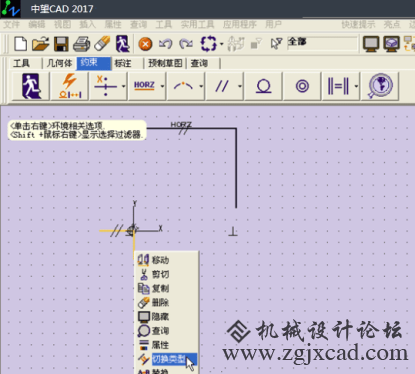Click the parallel lines constraint icon
This screenshot has width=415, height=374.
point(222,86)
